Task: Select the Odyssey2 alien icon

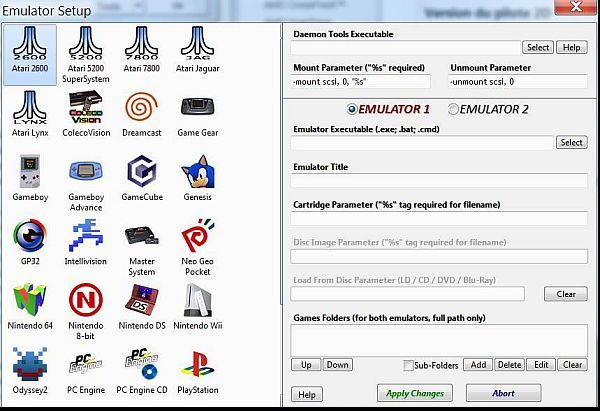Action: 30,364
